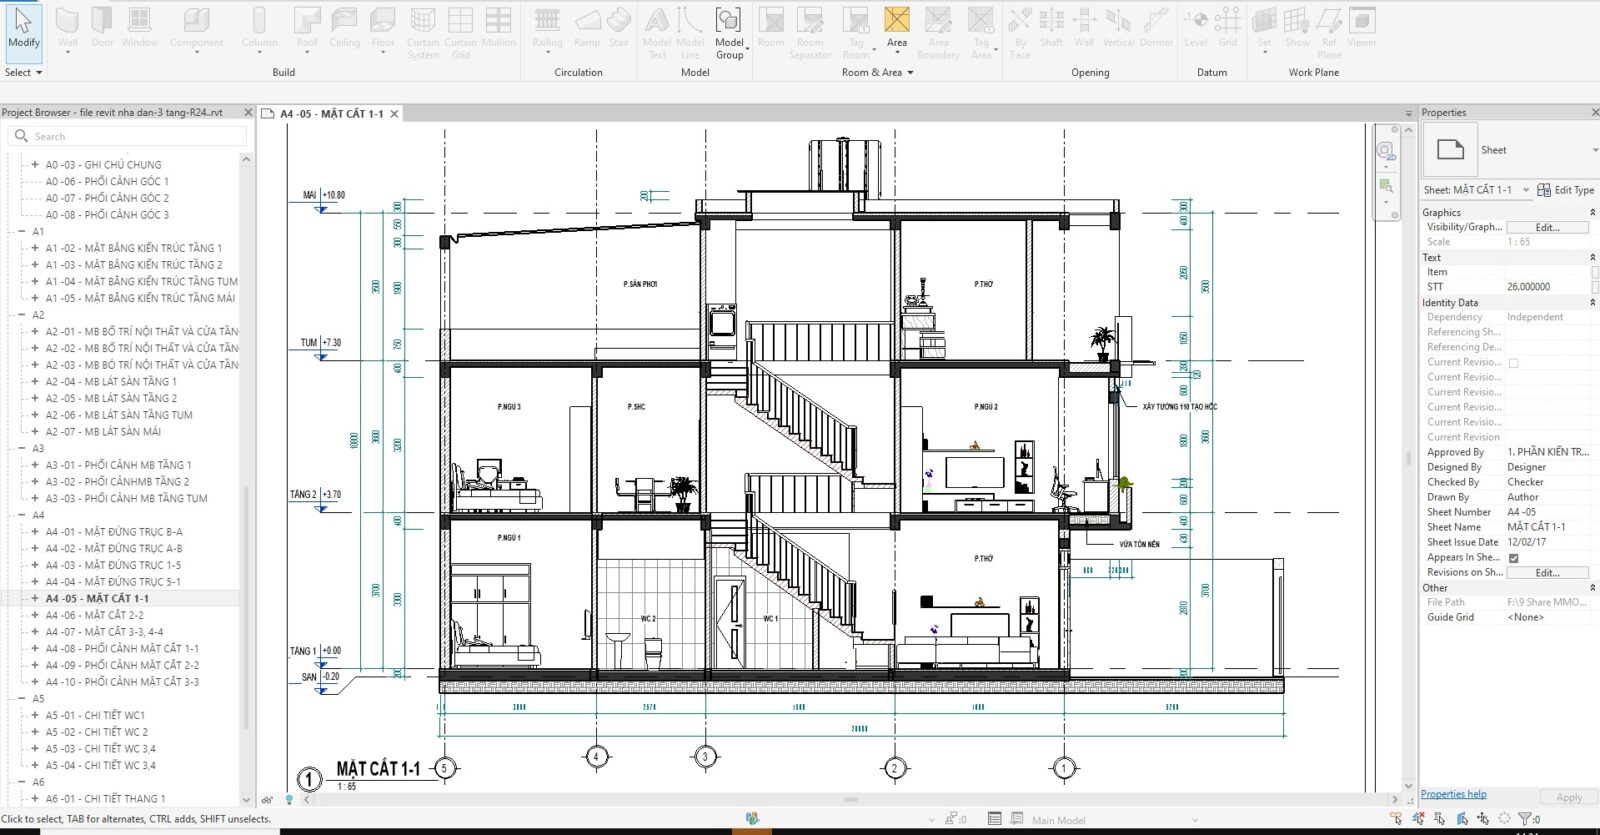This screenshot has width=1600, height=835.
Task: Choose the Ramp tool in Circulation
Action: [x=587, y=28]
